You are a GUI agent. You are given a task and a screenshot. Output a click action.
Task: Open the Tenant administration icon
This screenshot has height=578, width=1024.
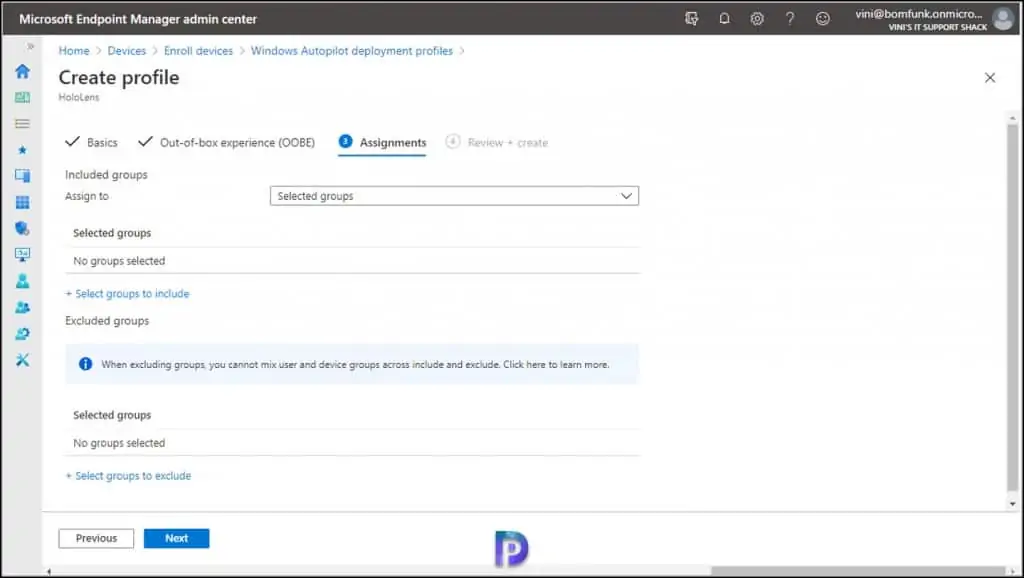pyautogui.click(x=22, y=334)
